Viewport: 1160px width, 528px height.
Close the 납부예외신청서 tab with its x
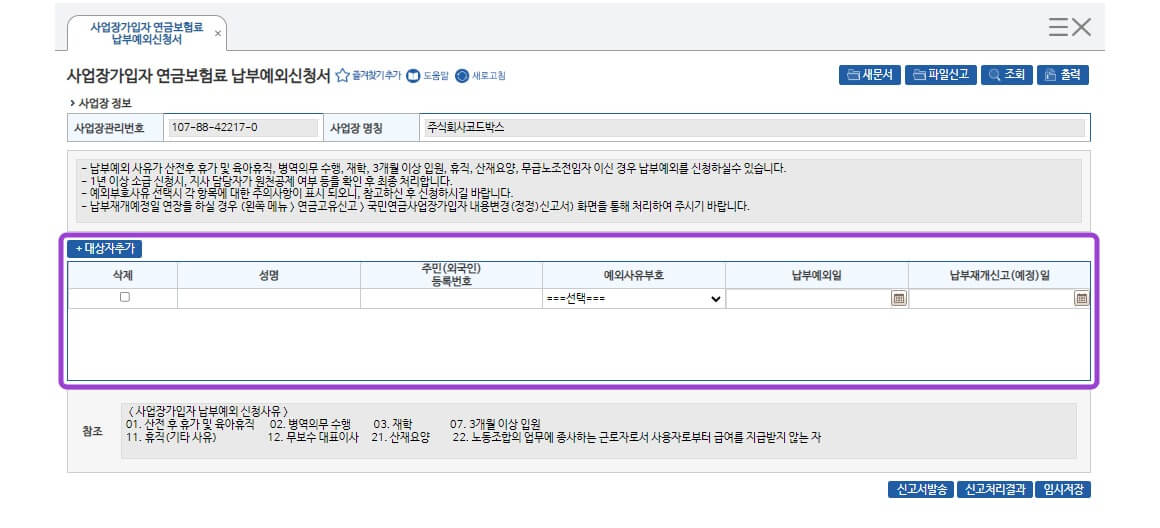point(218,34)
